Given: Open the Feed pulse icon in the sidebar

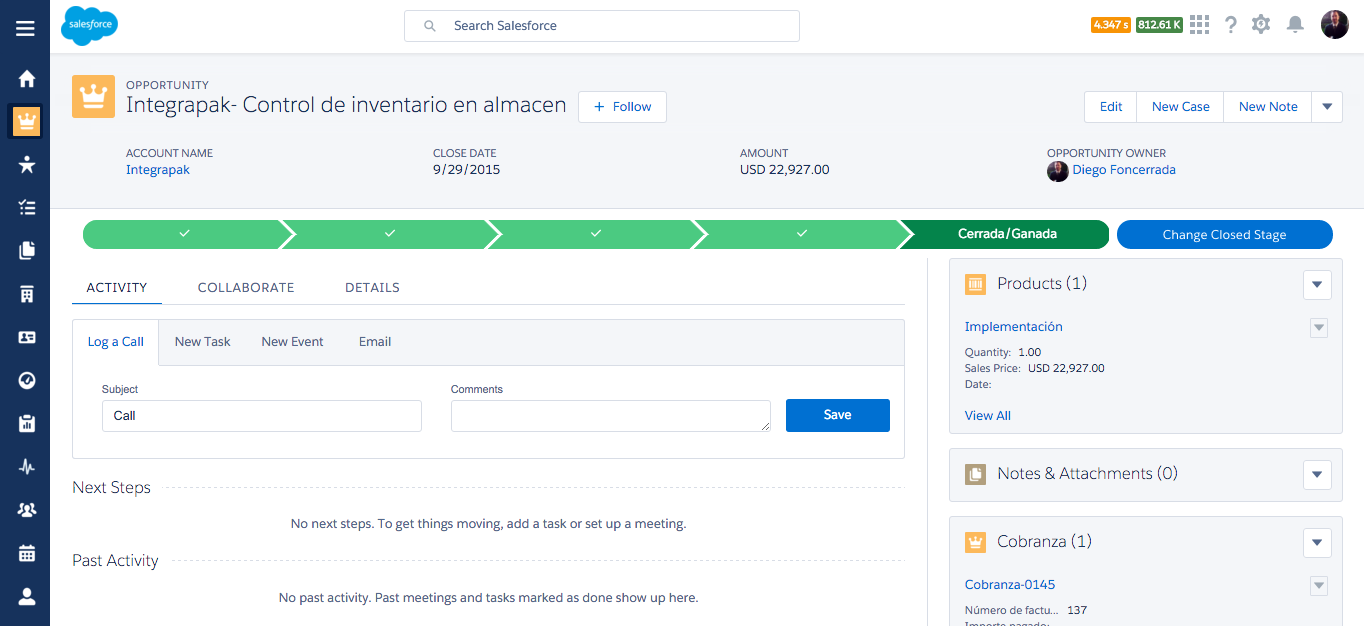Looking at the screenshot, I should 27,466.
